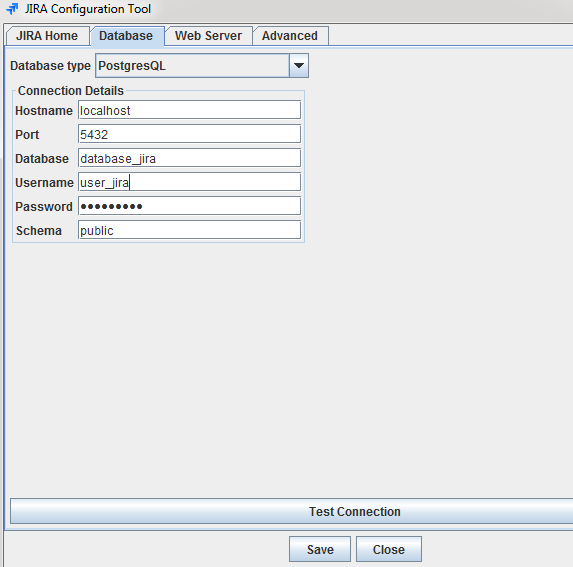Close the configuration tool
This screenshot has width=573, height=567.
click(389, 549)
